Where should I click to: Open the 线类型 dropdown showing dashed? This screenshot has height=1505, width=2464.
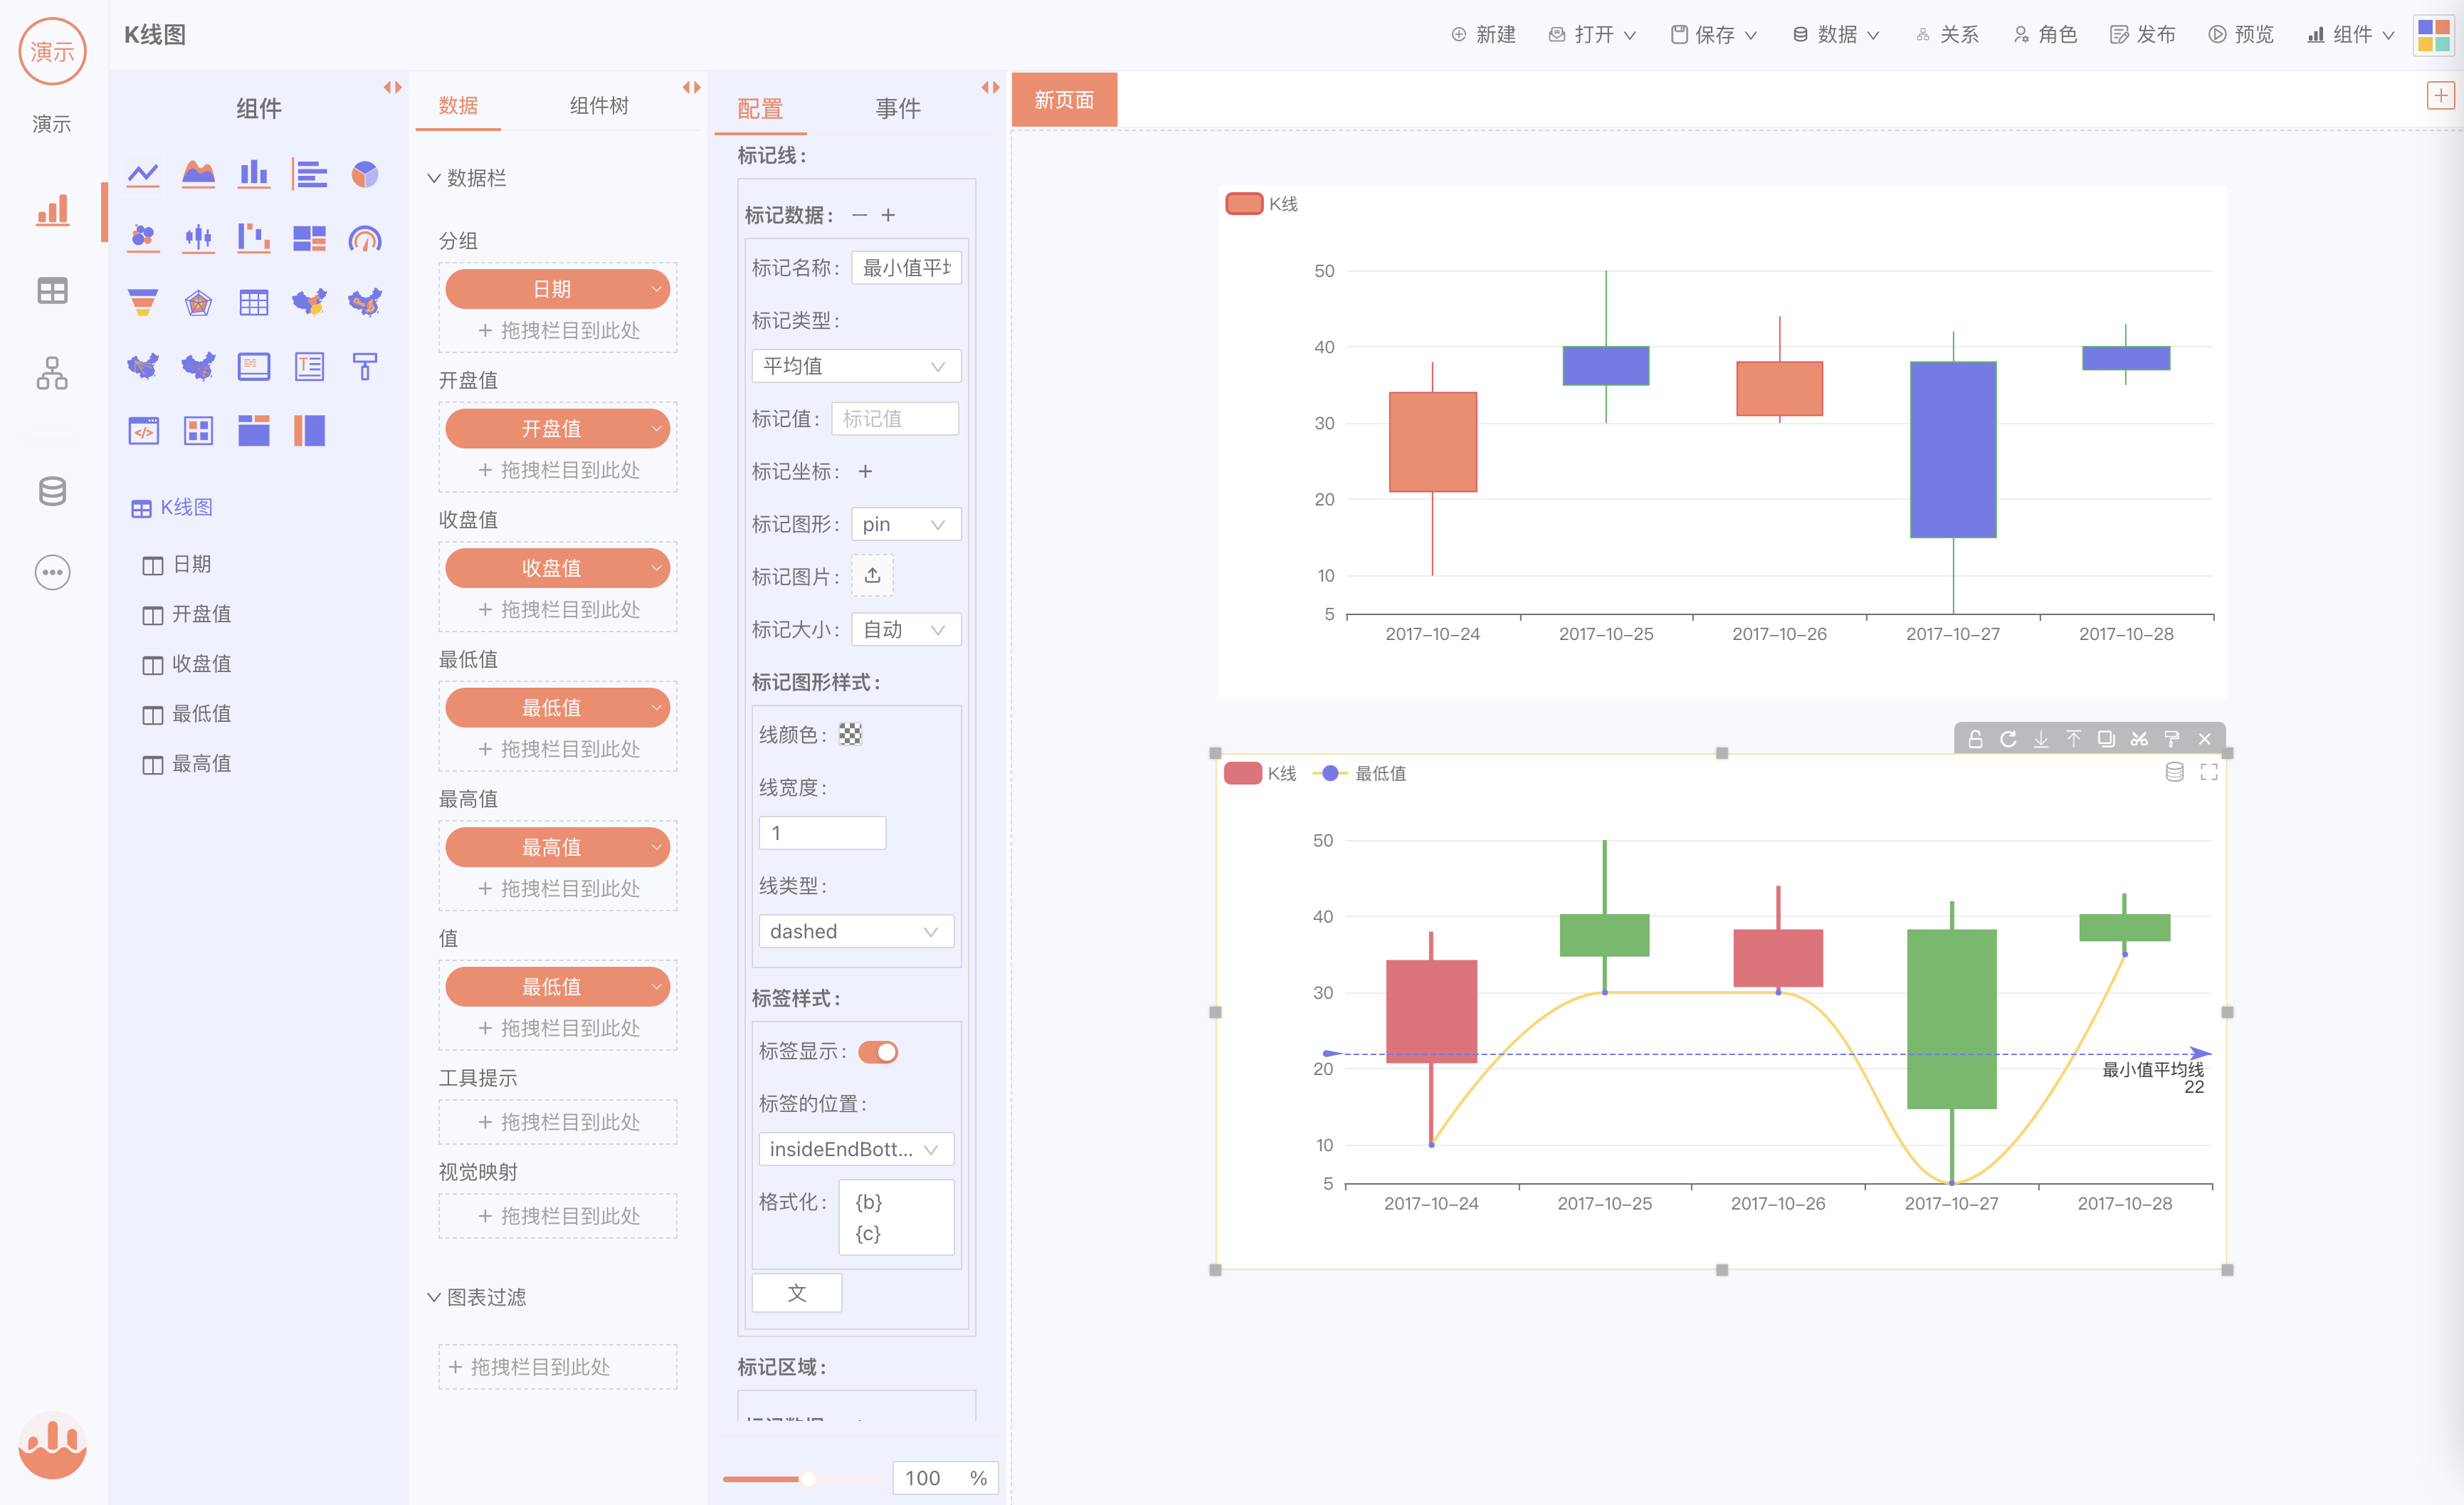(x=856, y=931)
